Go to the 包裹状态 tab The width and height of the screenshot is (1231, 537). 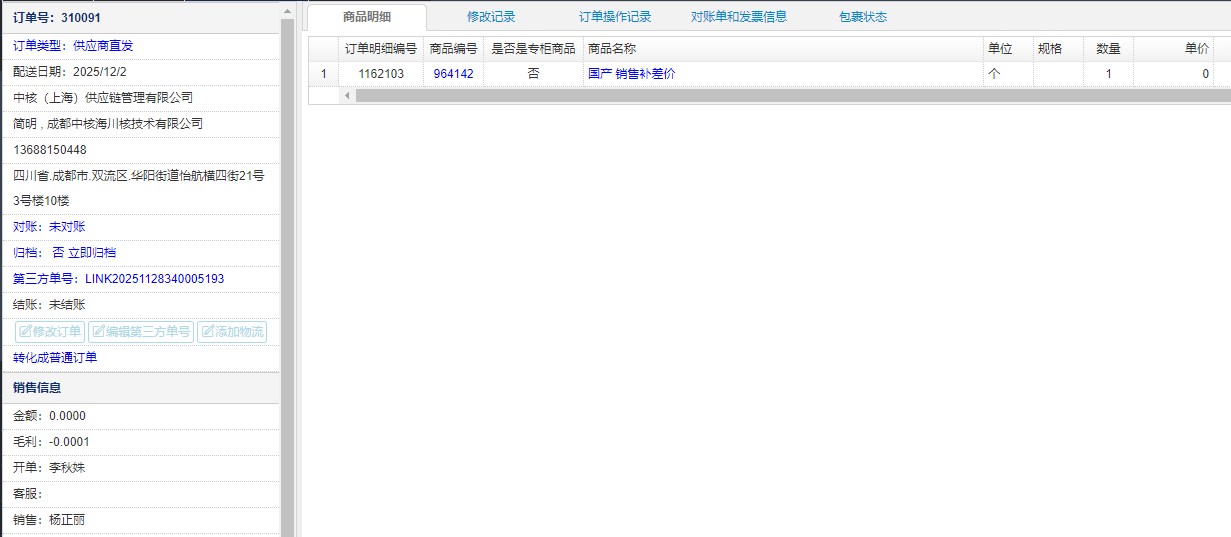pyautogui.click(x=862, y=17)
